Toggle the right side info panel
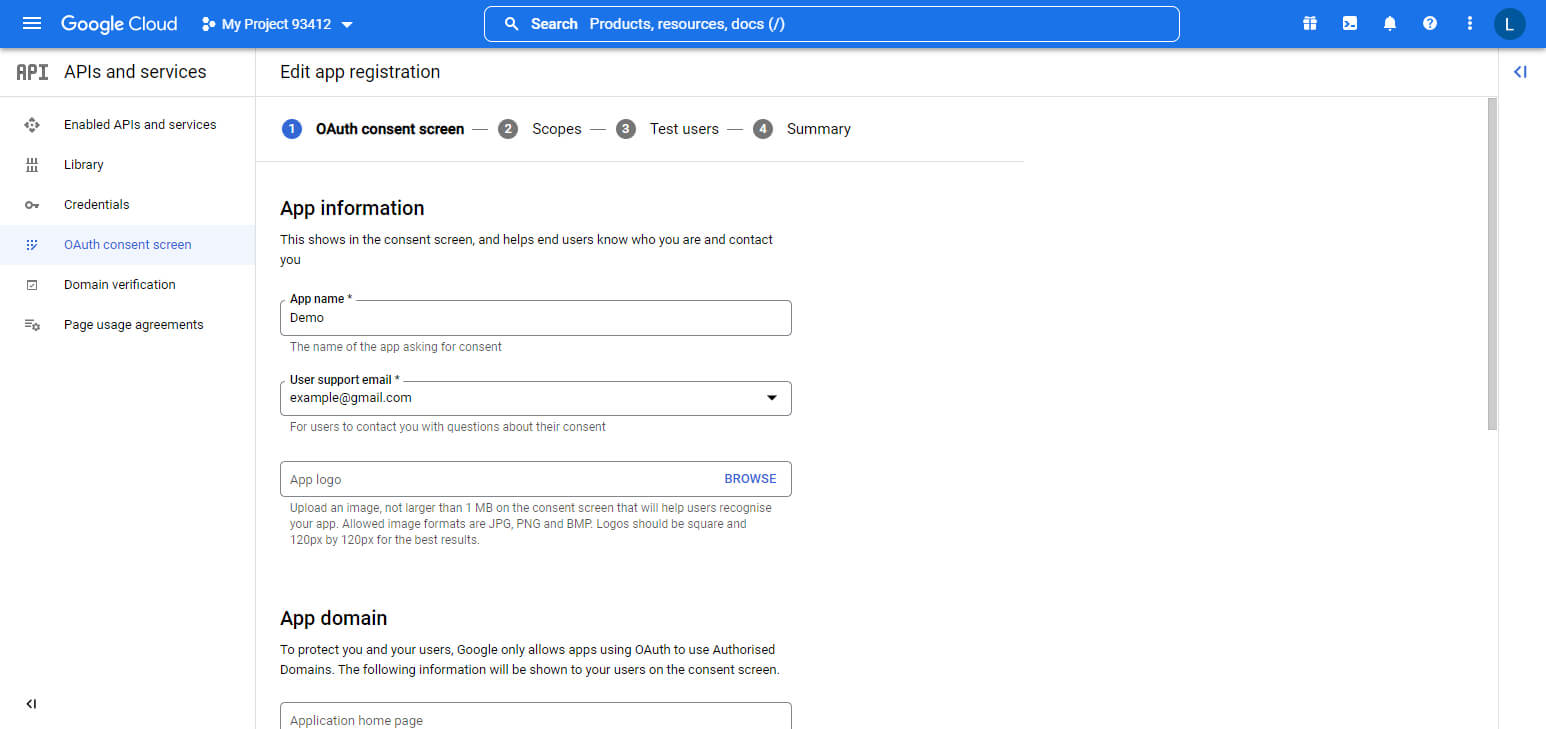 [1520, 72]
